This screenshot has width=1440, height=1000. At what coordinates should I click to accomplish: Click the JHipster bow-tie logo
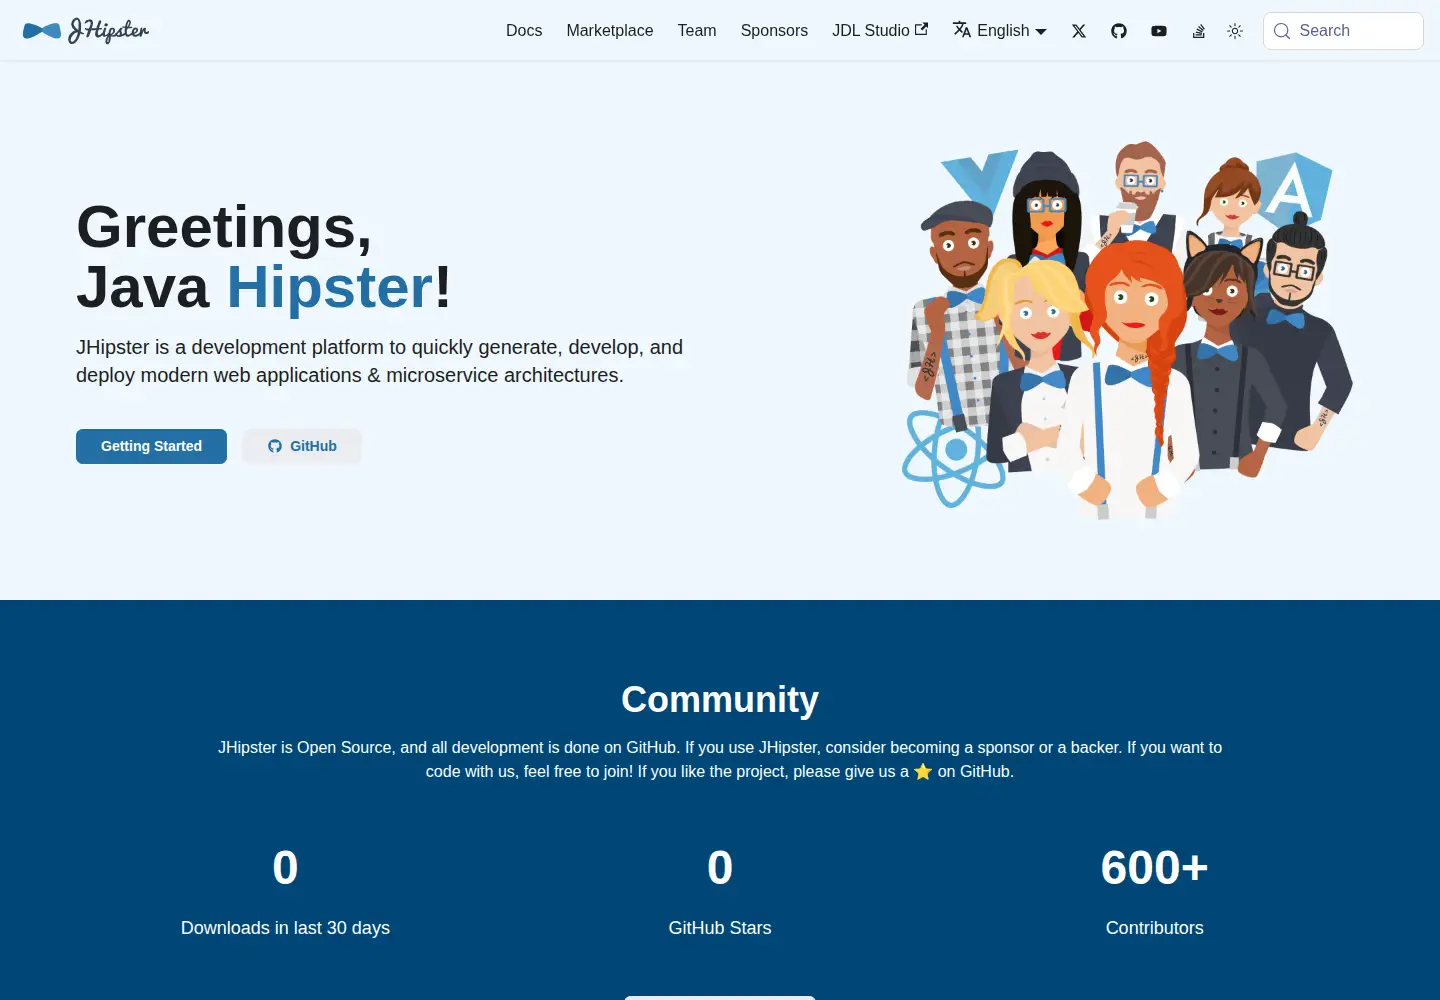[x=86, y=31]
